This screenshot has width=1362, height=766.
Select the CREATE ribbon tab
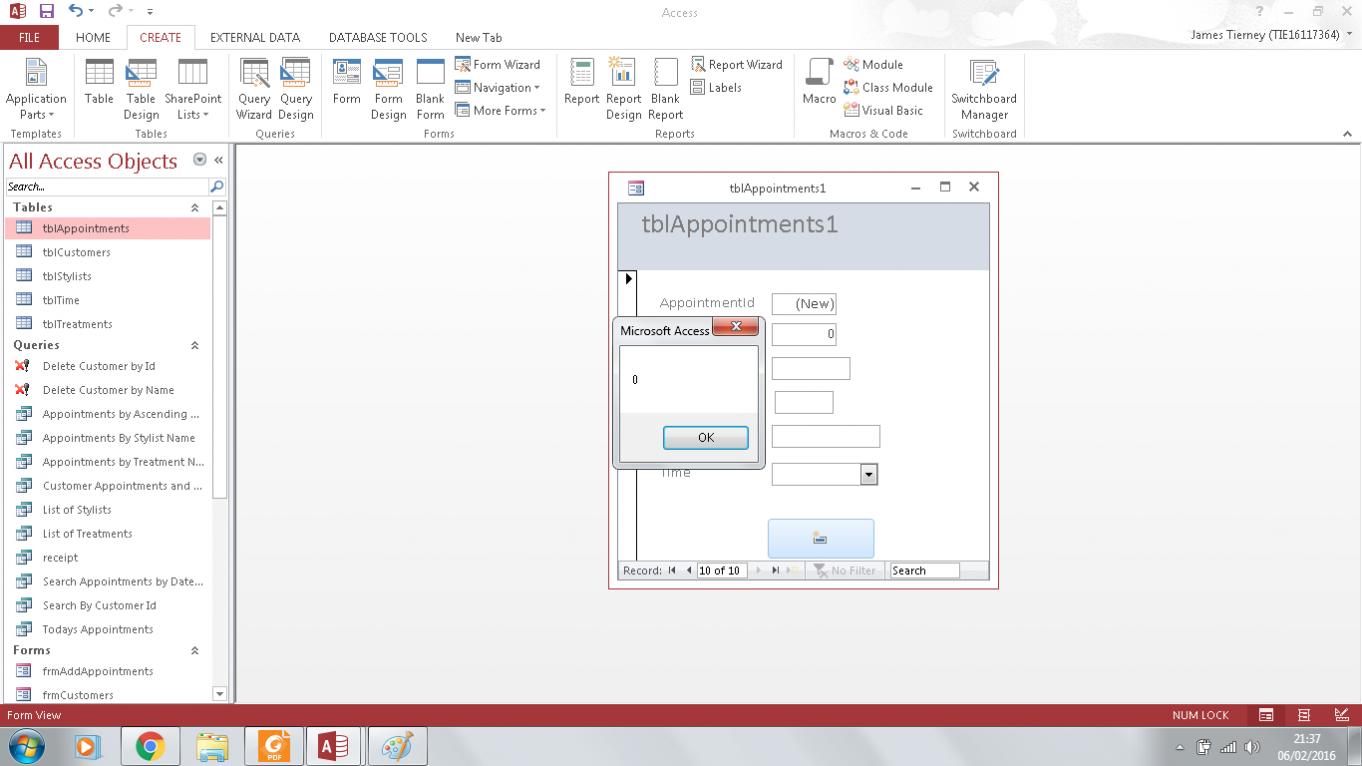click(160, 37)
